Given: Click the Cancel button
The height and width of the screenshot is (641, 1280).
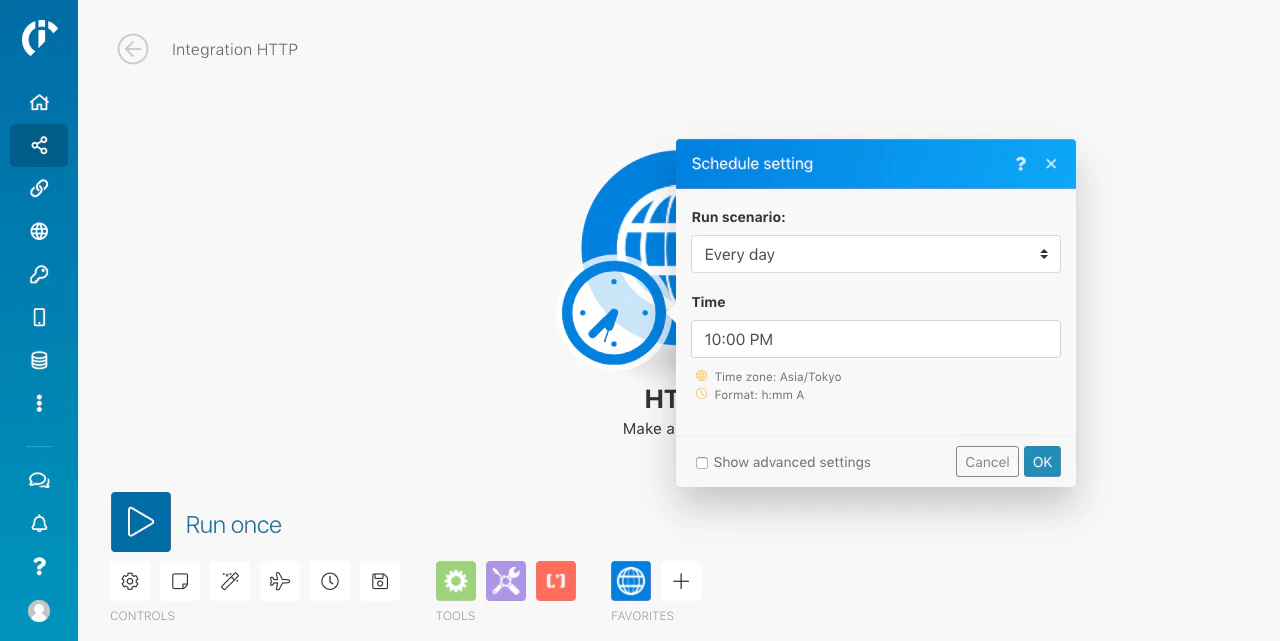Looking at the screenshot, I should coord(987,461).
